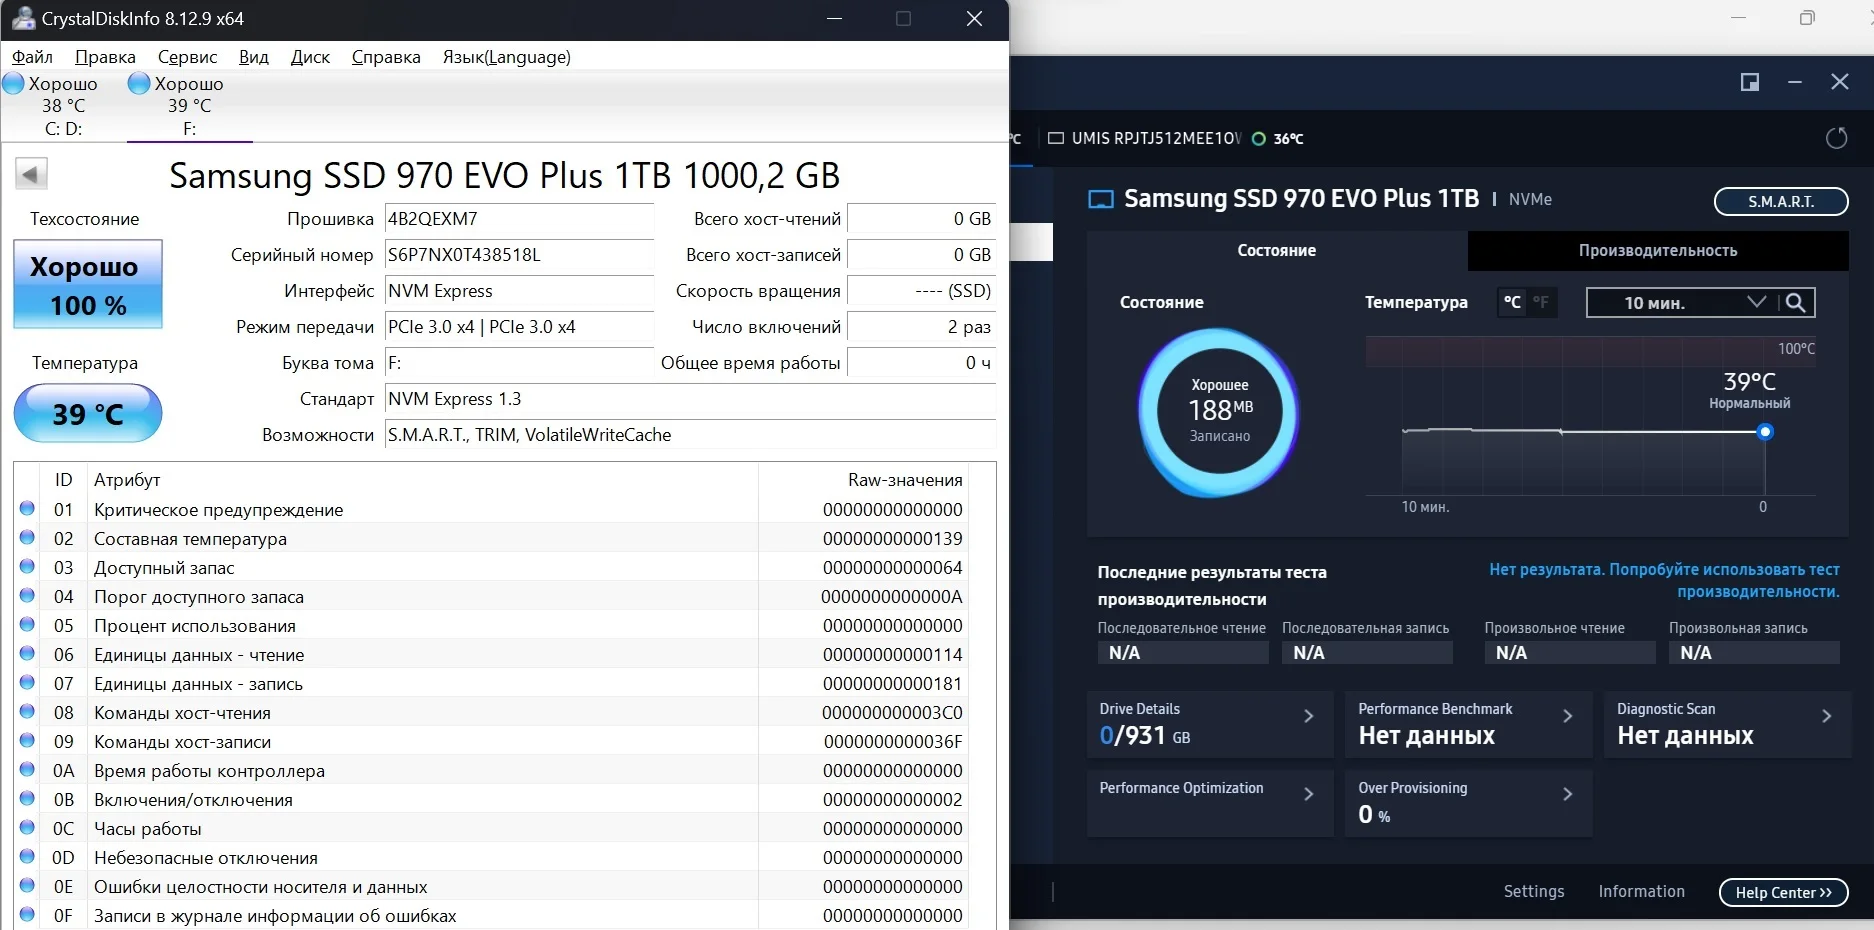Open the Язык(Language) menu
The width and height of the screenshot is (1874, 930).
pos(507,57)
